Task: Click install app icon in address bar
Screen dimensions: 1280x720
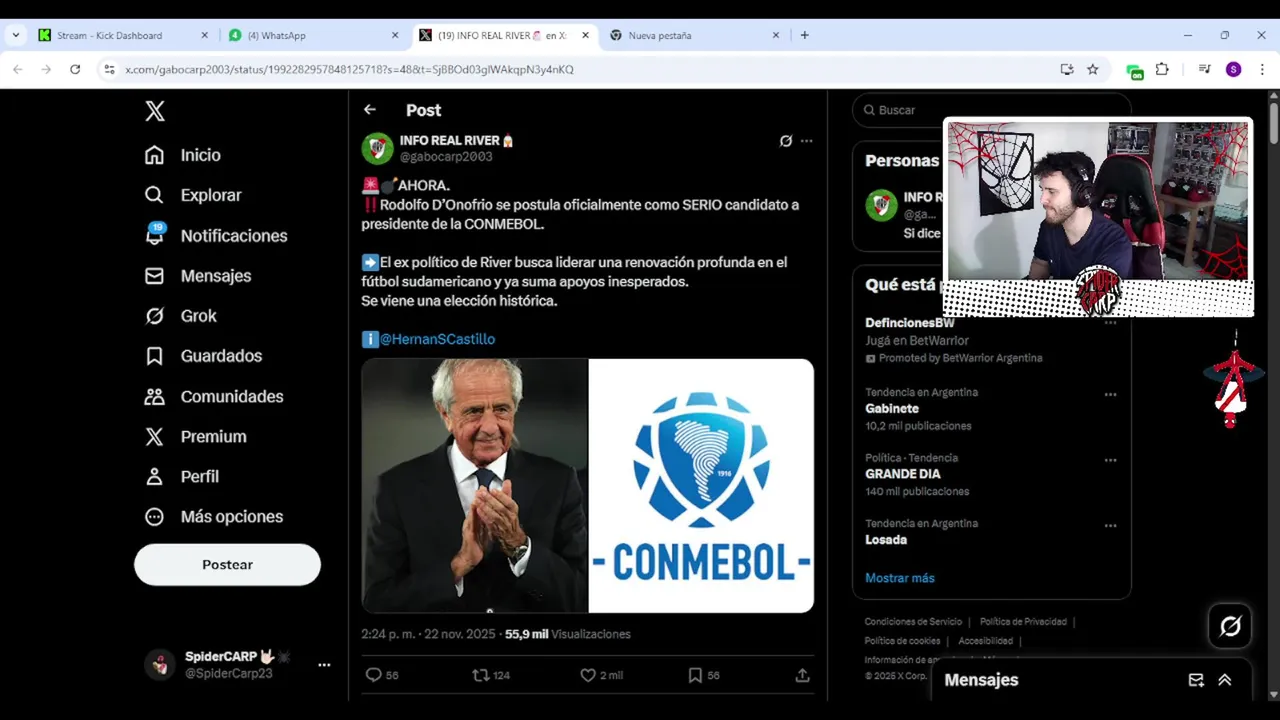Action: tap(1067, 69)
